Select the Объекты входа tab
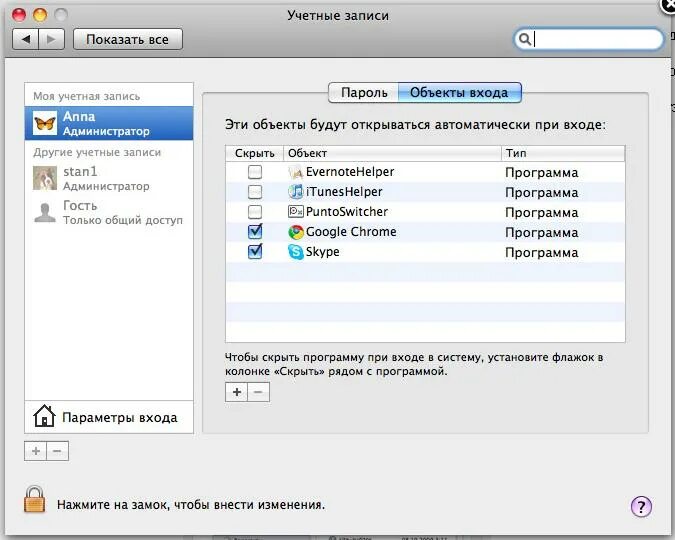The width and height of the screenshot is (675, 540). (x=459, y=93)
